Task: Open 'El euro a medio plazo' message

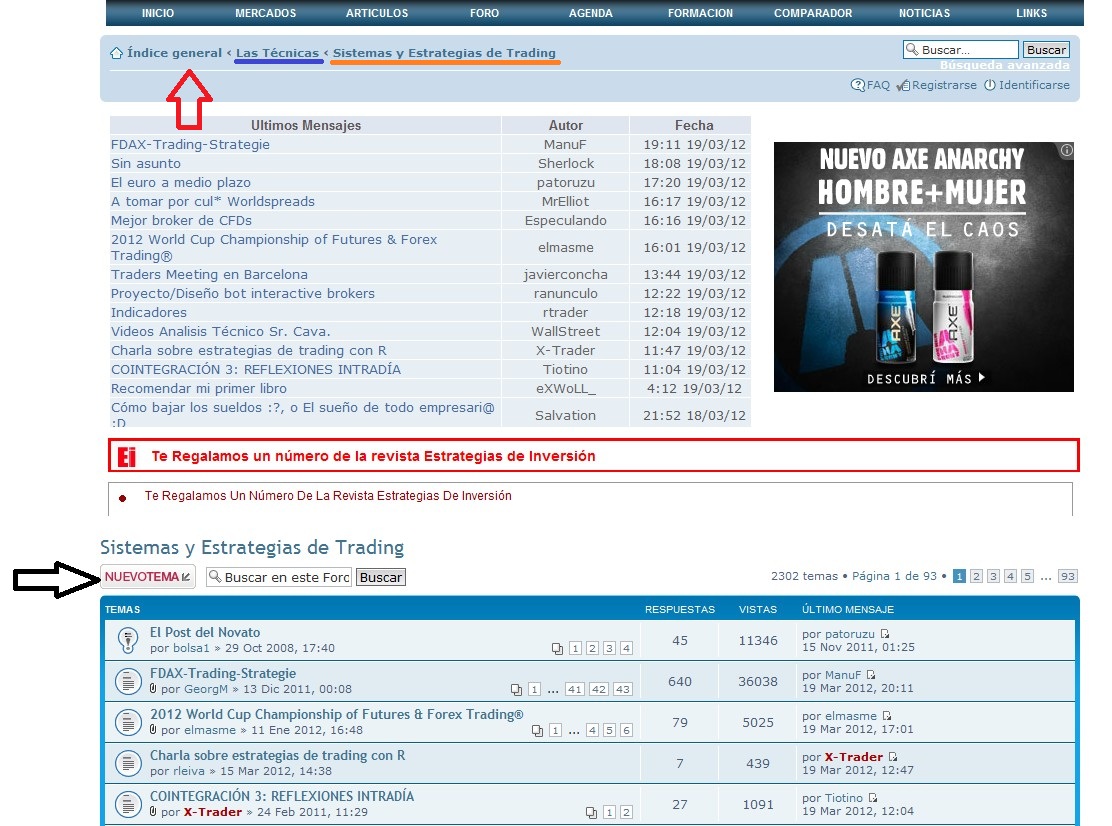Action: [x=181, y=183]
